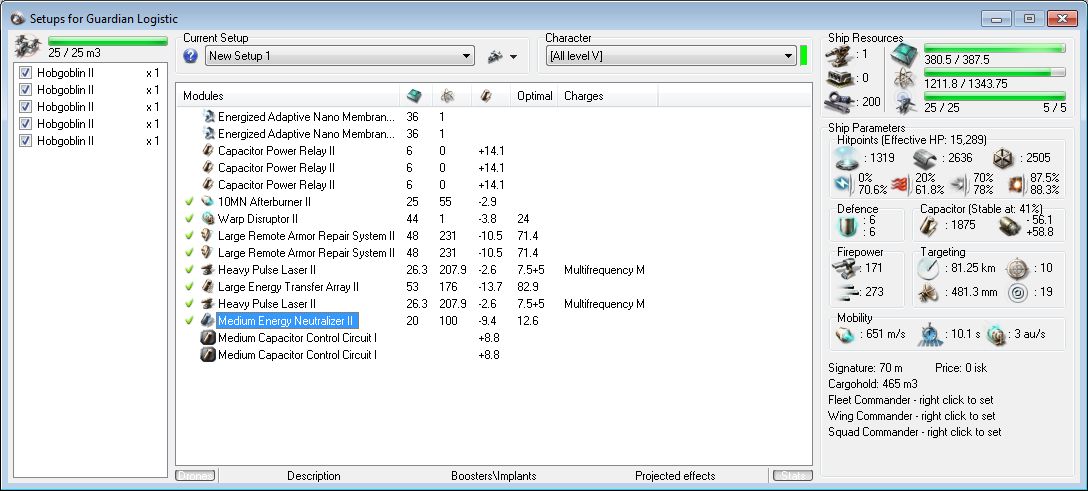Click the calibration icon showing 200
Screen dimensions: 1088x491
coord(839,102)
